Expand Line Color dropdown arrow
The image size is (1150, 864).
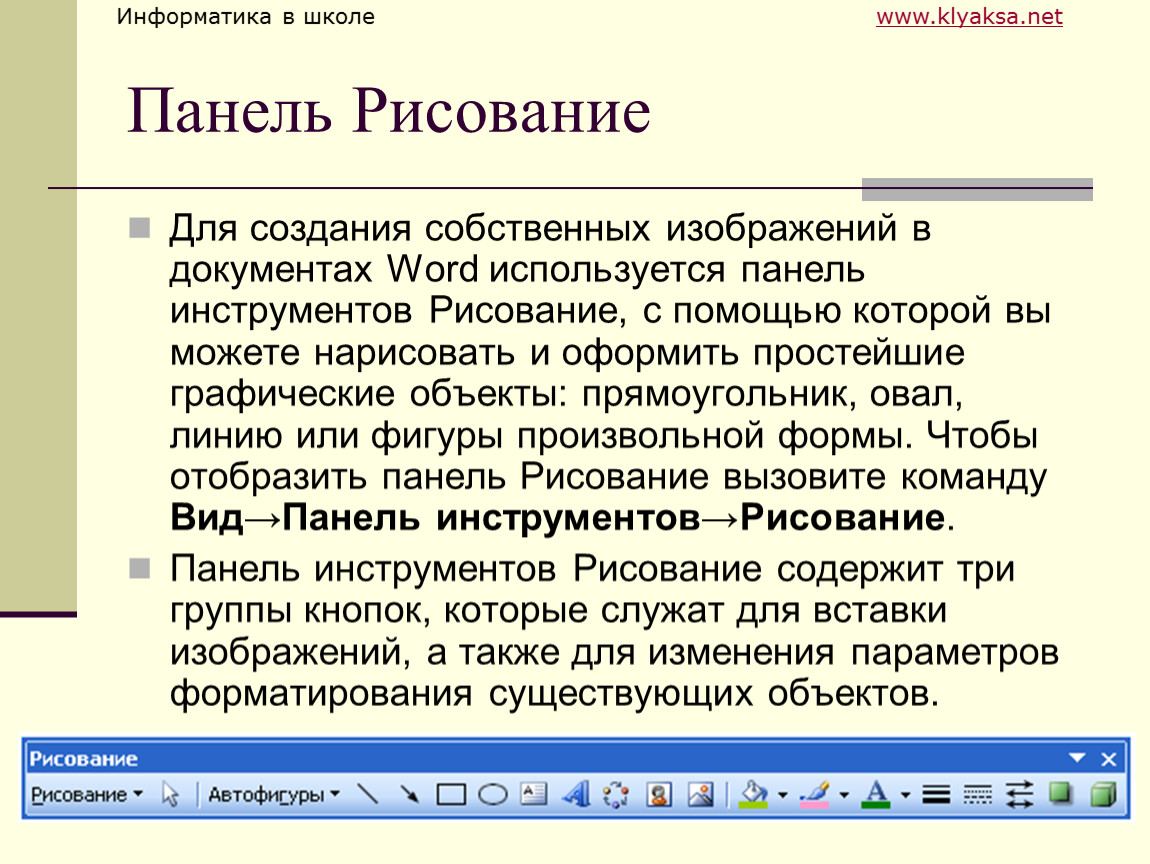844,794
